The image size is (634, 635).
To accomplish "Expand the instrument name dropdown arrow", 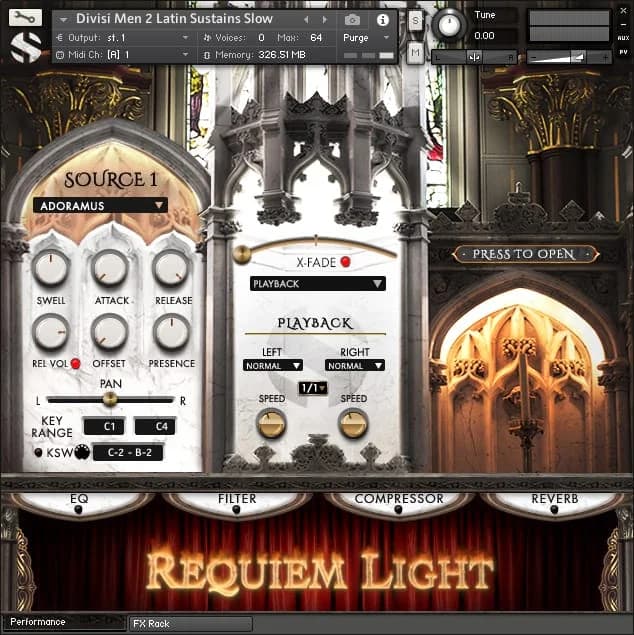I will (63, 19).
